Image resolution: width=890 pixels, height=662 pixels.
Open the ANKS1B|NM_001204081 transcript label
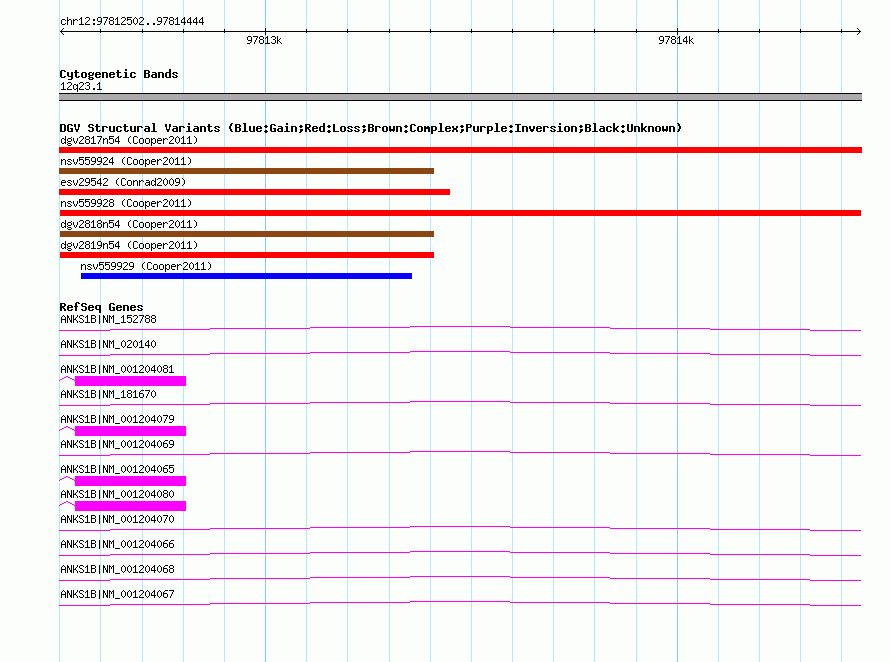point(117,370)
